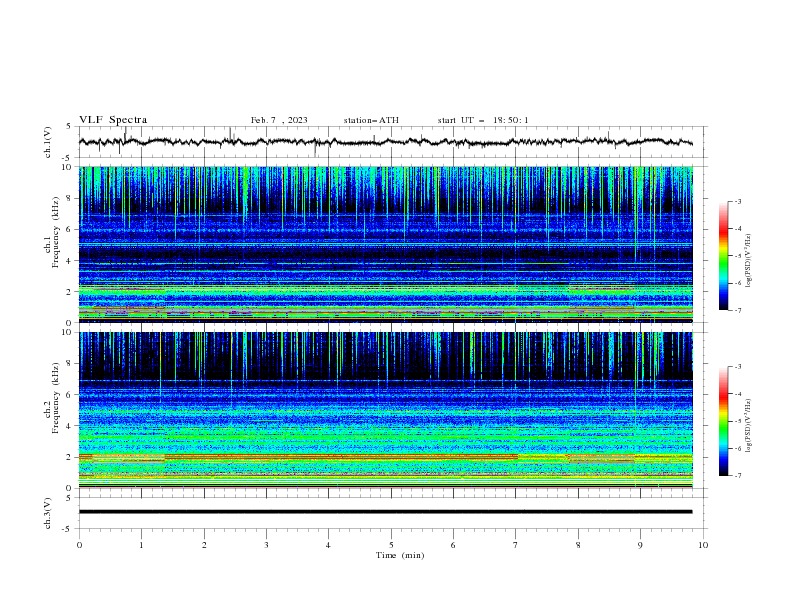Click the log(PSD) label beside ch.2 colorbar
Screen dimensions: 792x612
(x=749, y=426)
